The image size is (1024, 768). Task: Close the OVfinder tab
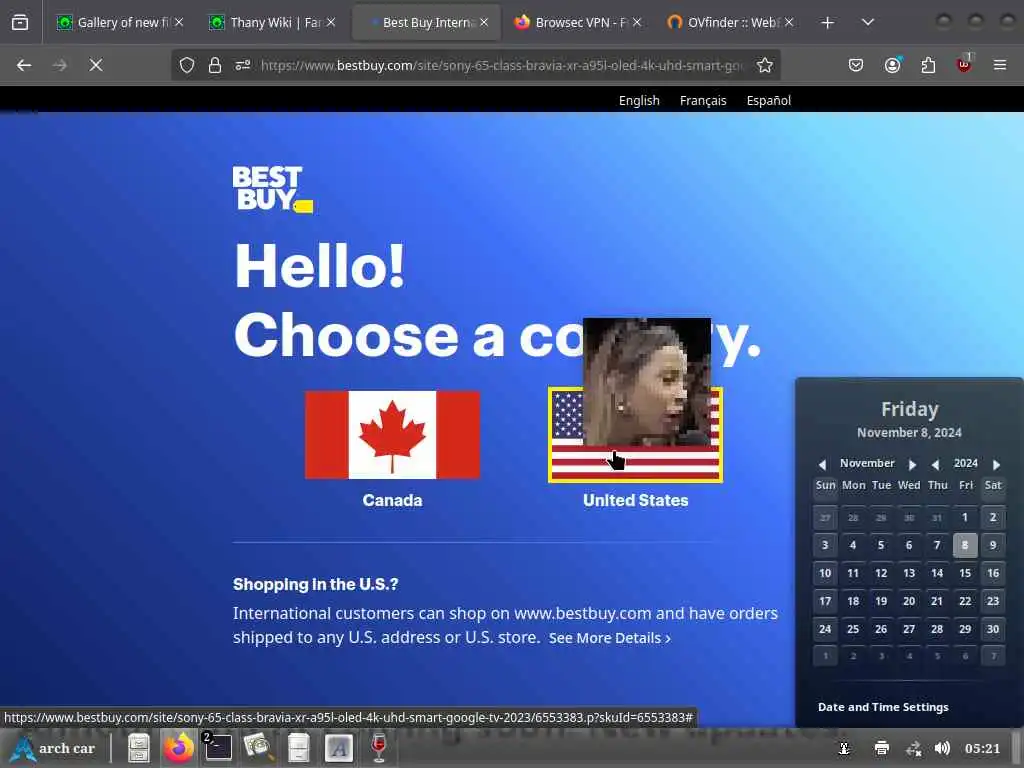tap(789, 22)
